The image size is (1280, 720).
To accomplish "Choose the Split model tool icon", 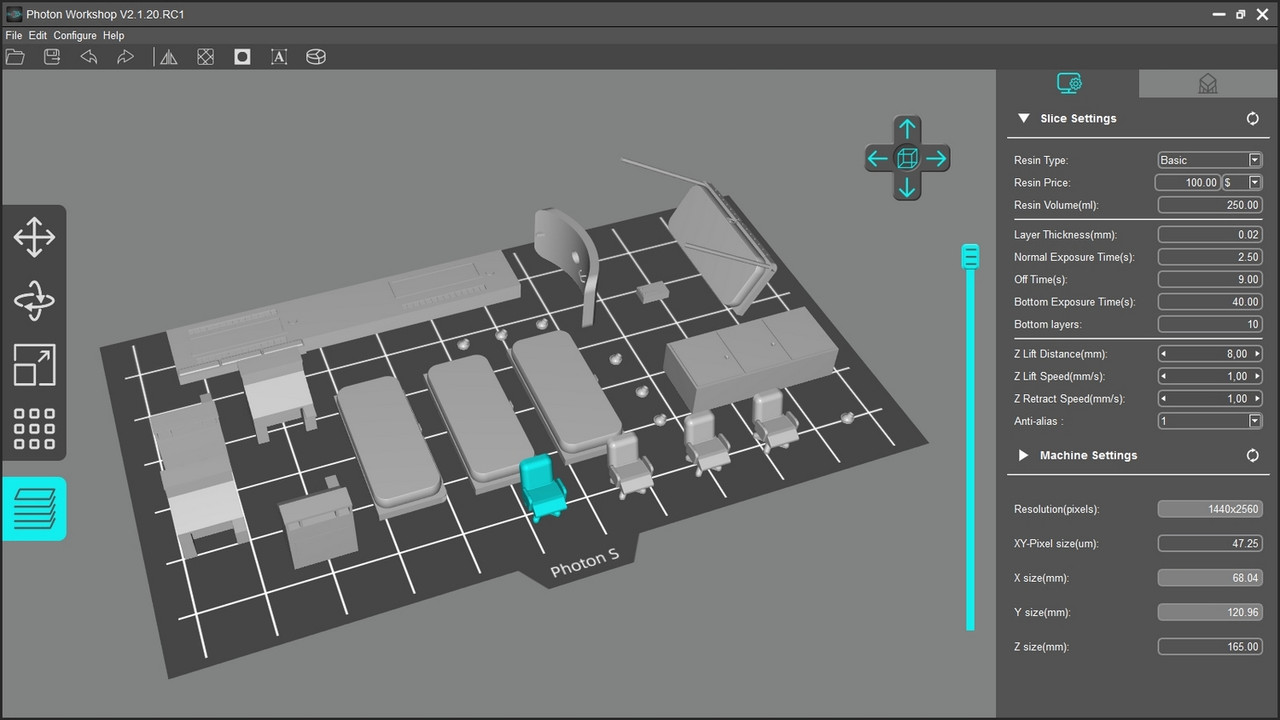I will (x=316, y=57).
